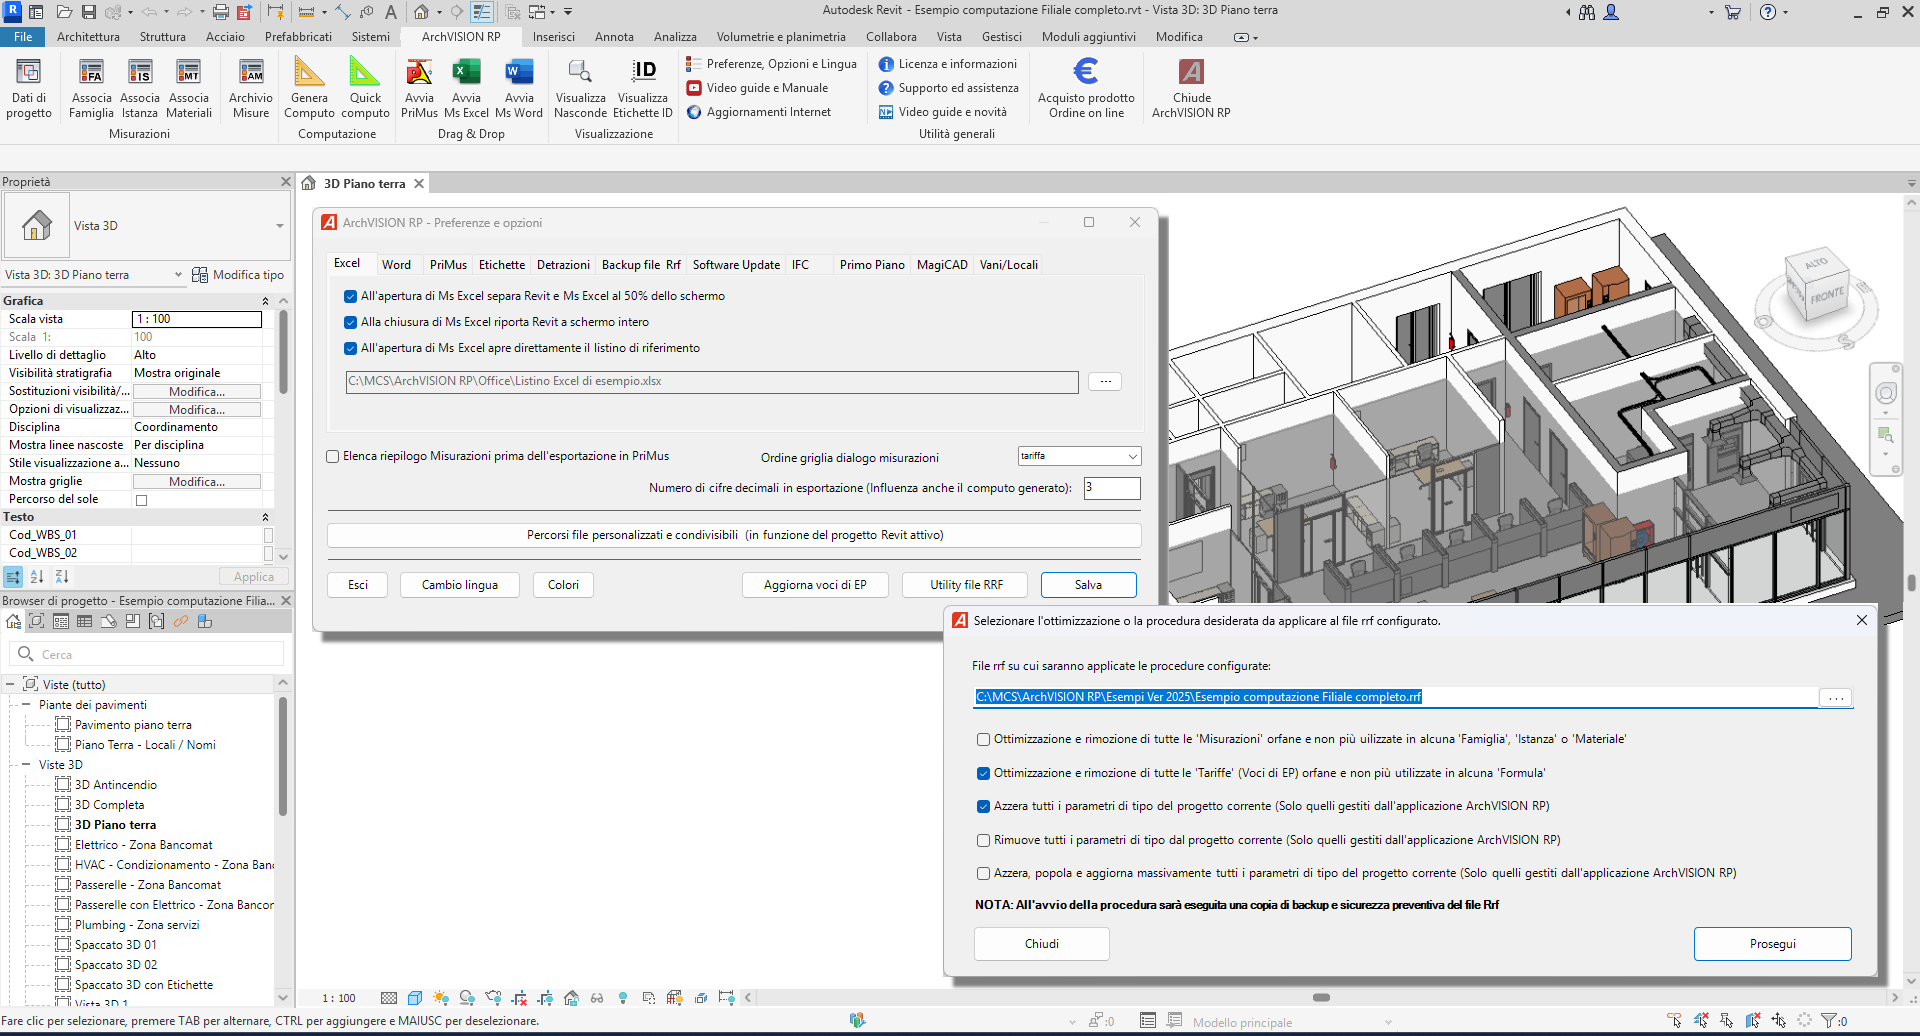The height and width of the screenshot is (1036, 1920).
Task: Toggle separa Revit e Ms Excel 50% checkbox
Action: (x=350, y=296)
